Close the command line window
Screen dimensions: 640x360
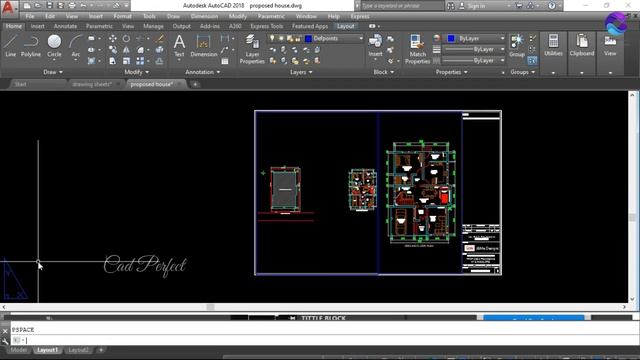point(5,331)
